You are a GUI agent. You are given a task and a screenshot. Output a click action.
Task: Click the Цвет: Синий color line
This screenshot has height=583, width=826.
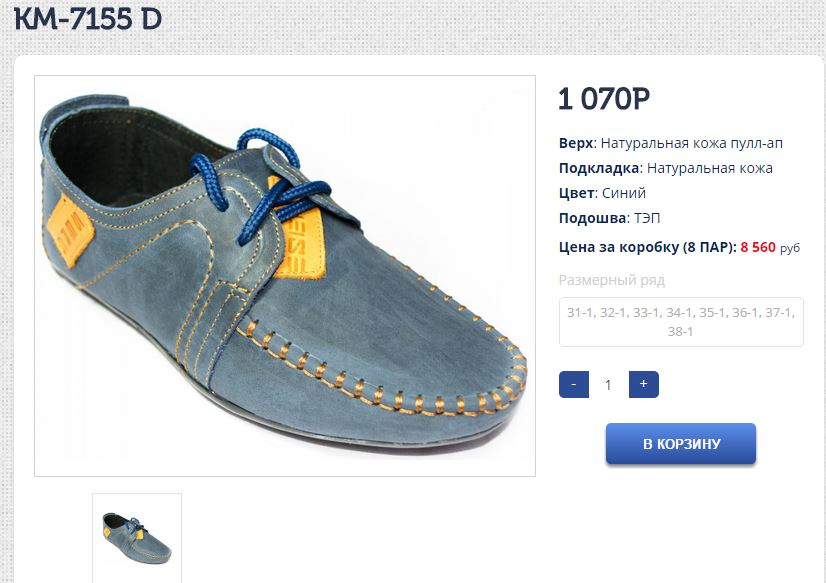[x=602, y=193]
